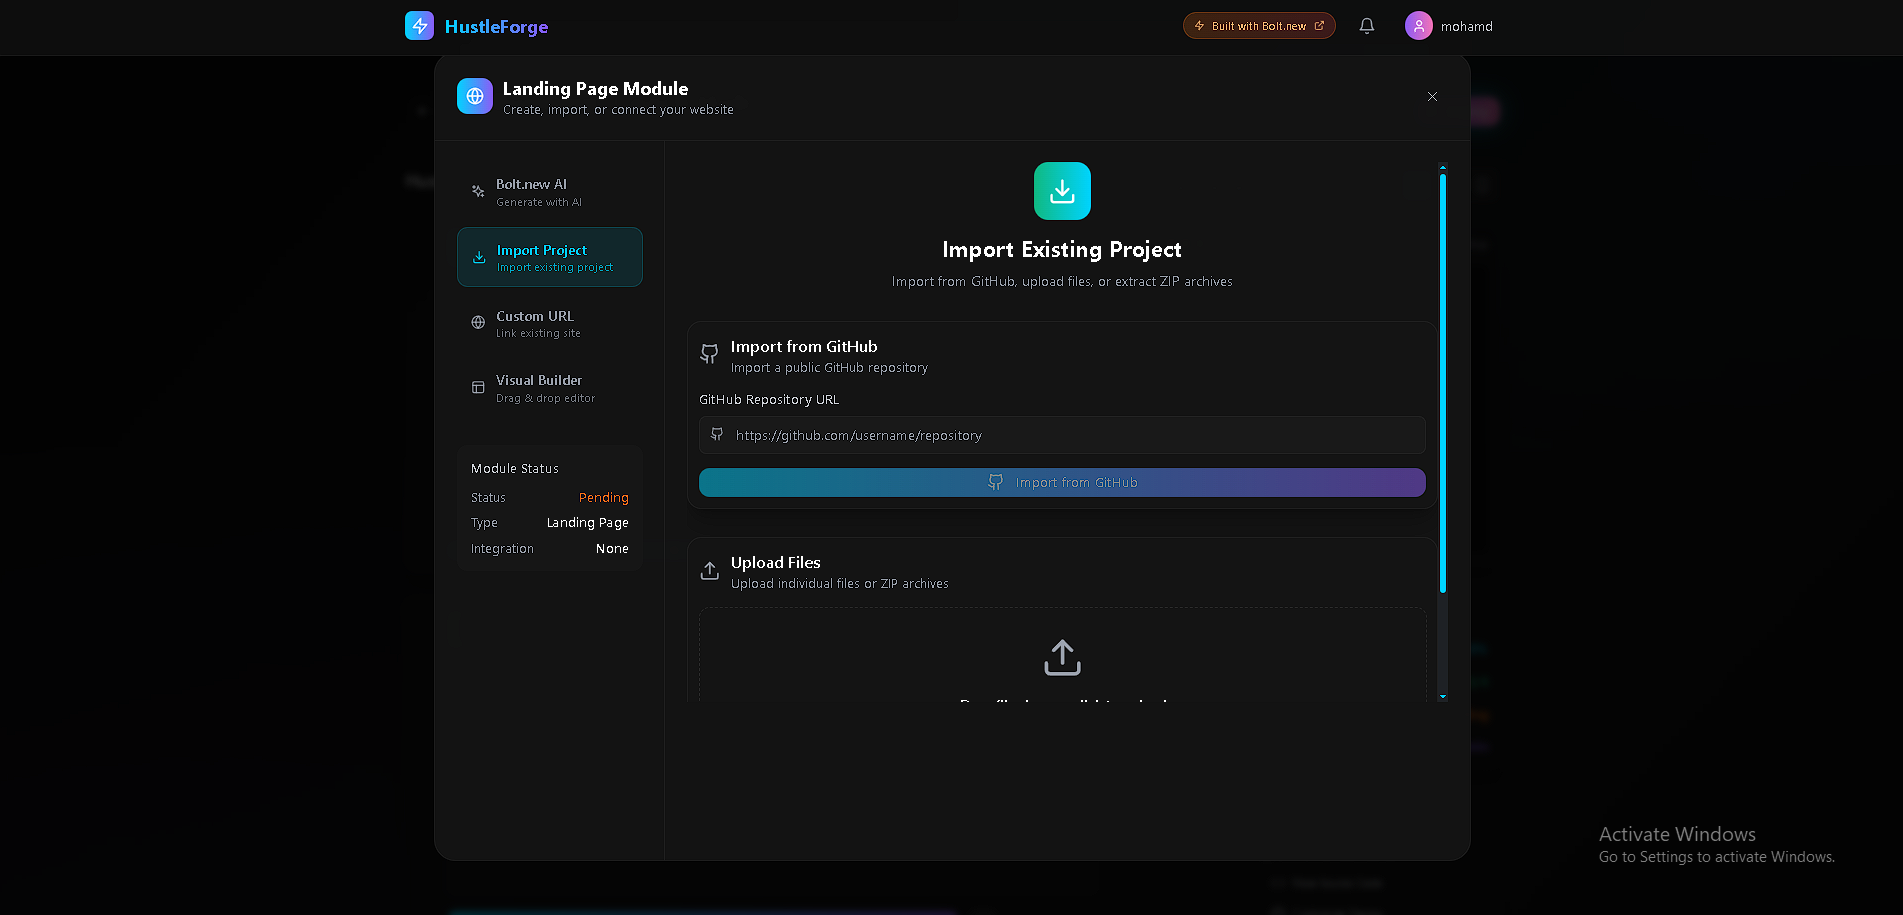Open the Built with Bolt.new badge

(x=1259, y=26)
